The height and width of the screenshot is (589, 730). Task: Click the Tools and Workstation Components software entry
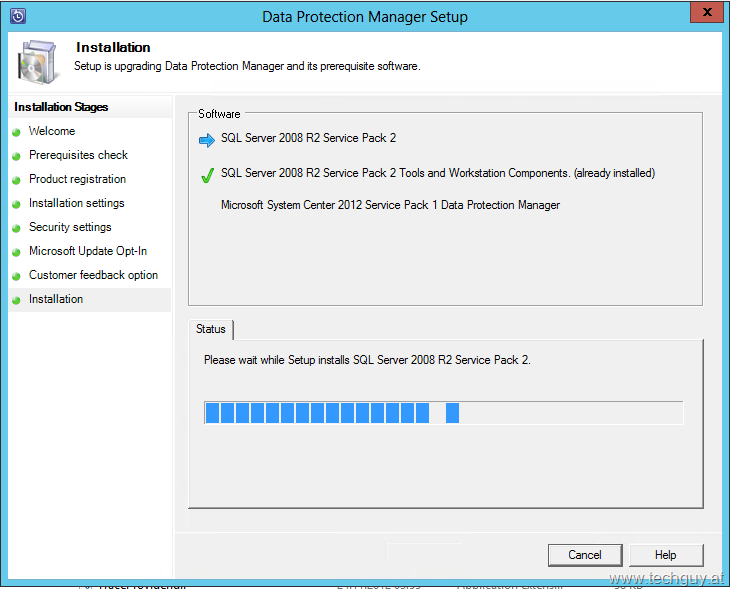coord(438,173)
